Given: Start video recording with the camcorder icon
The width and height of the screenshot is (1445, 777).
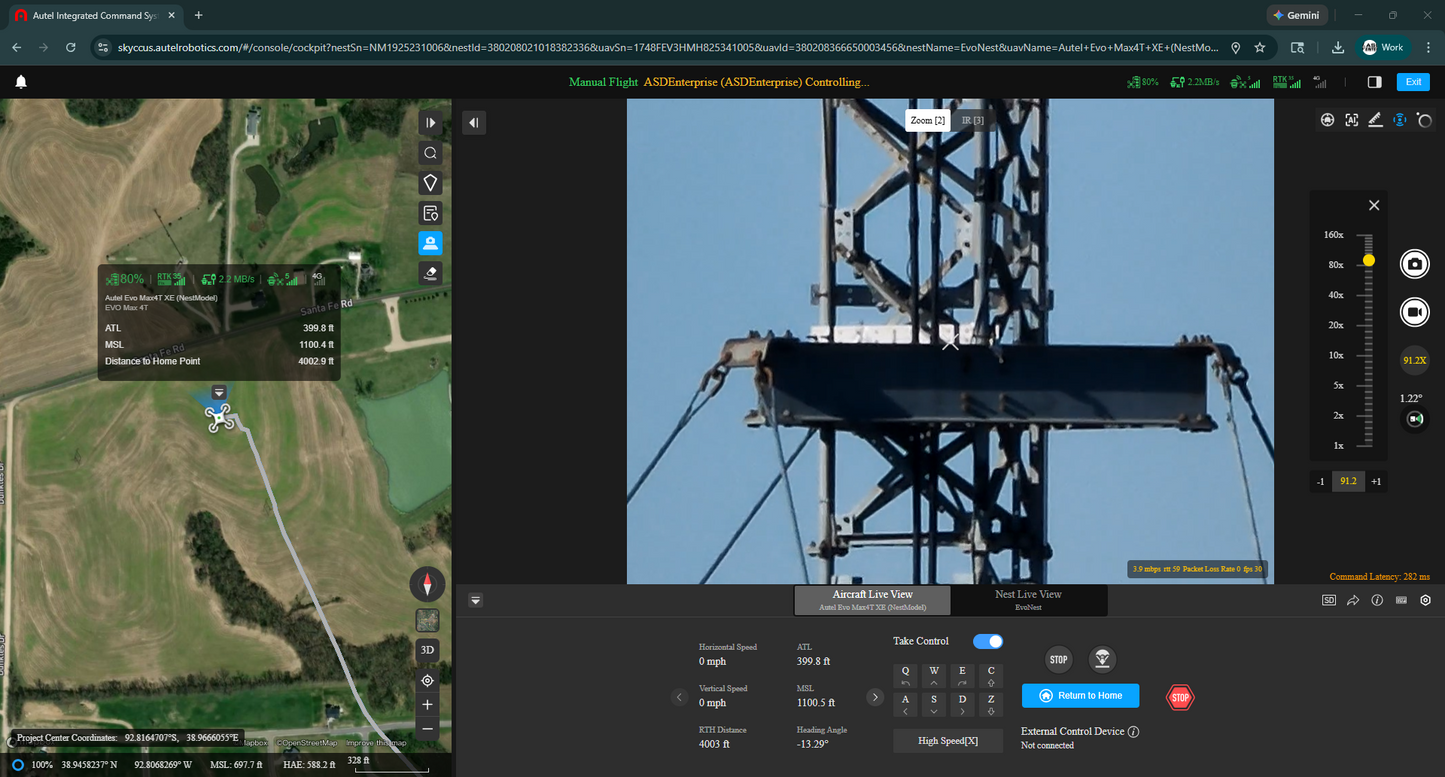Looking at the screenshot, I should pos(1414,311).
